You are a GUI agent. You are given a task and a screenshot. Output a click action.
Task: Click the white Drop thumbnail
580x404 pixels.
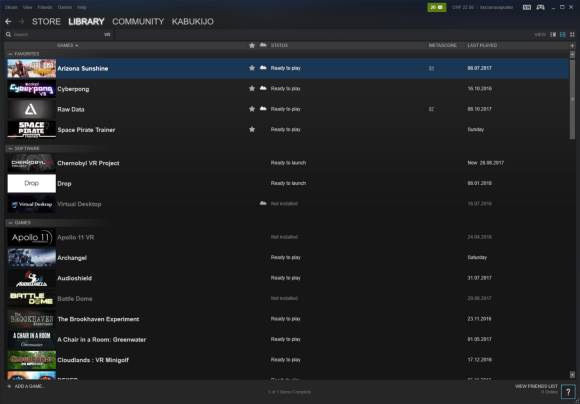click(32, 184)
